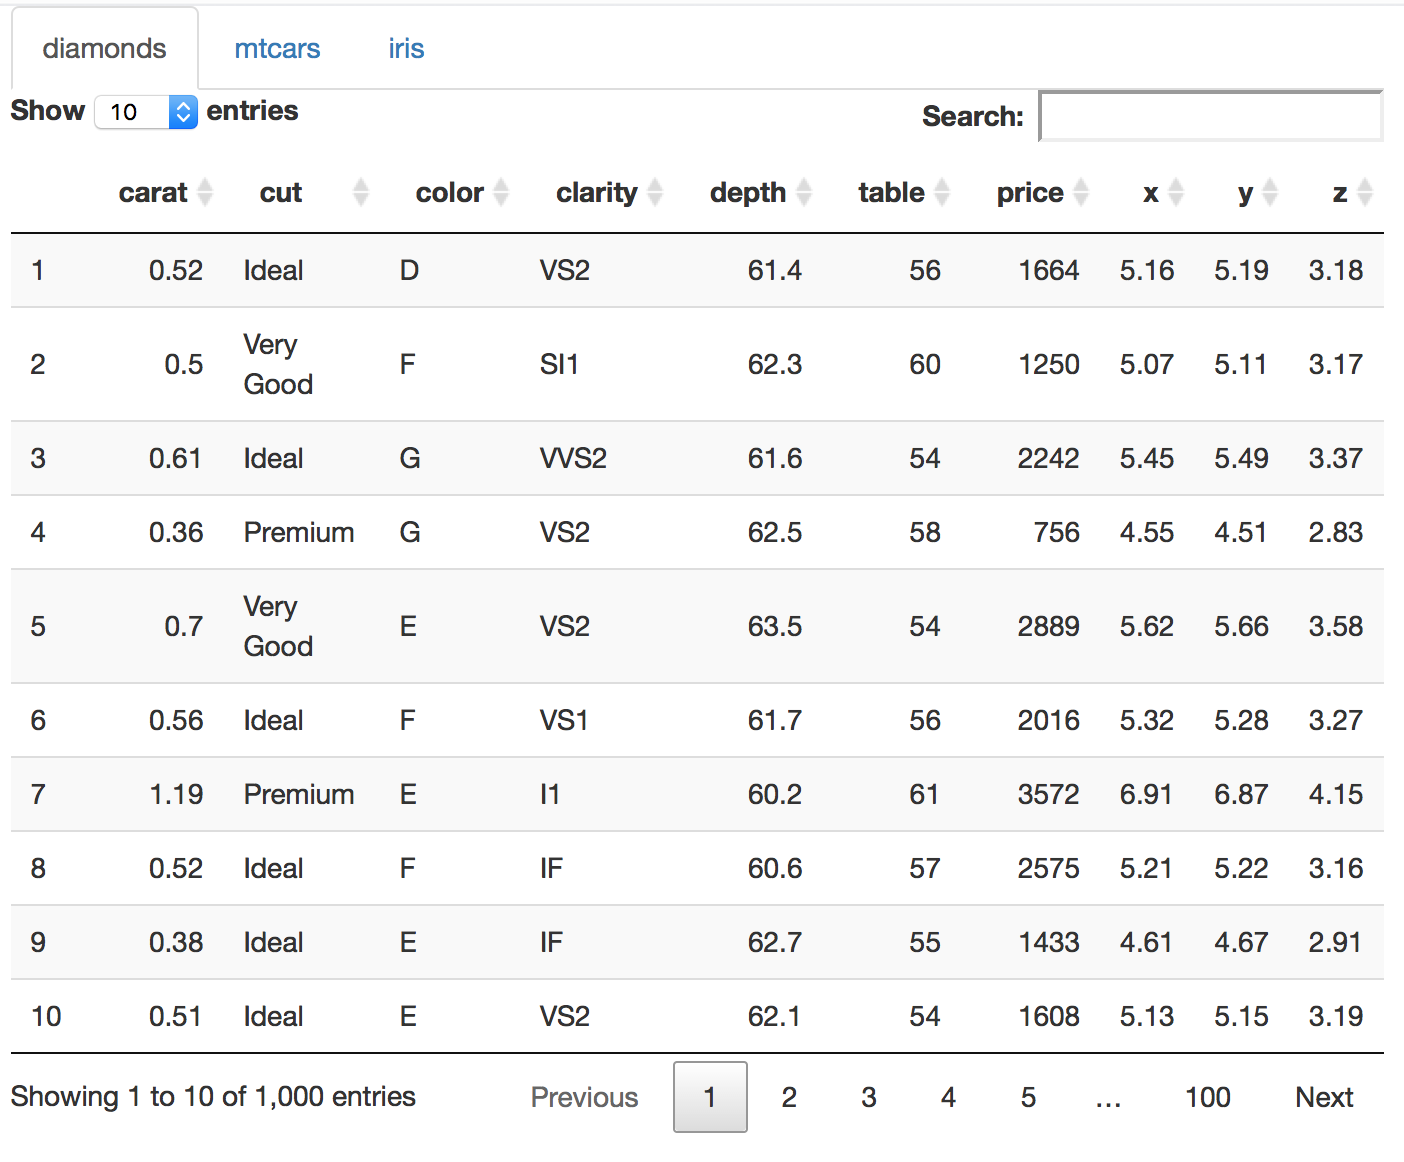Sort by y column sort arrows
1404x1162 pixels.
pos(1270,192)
